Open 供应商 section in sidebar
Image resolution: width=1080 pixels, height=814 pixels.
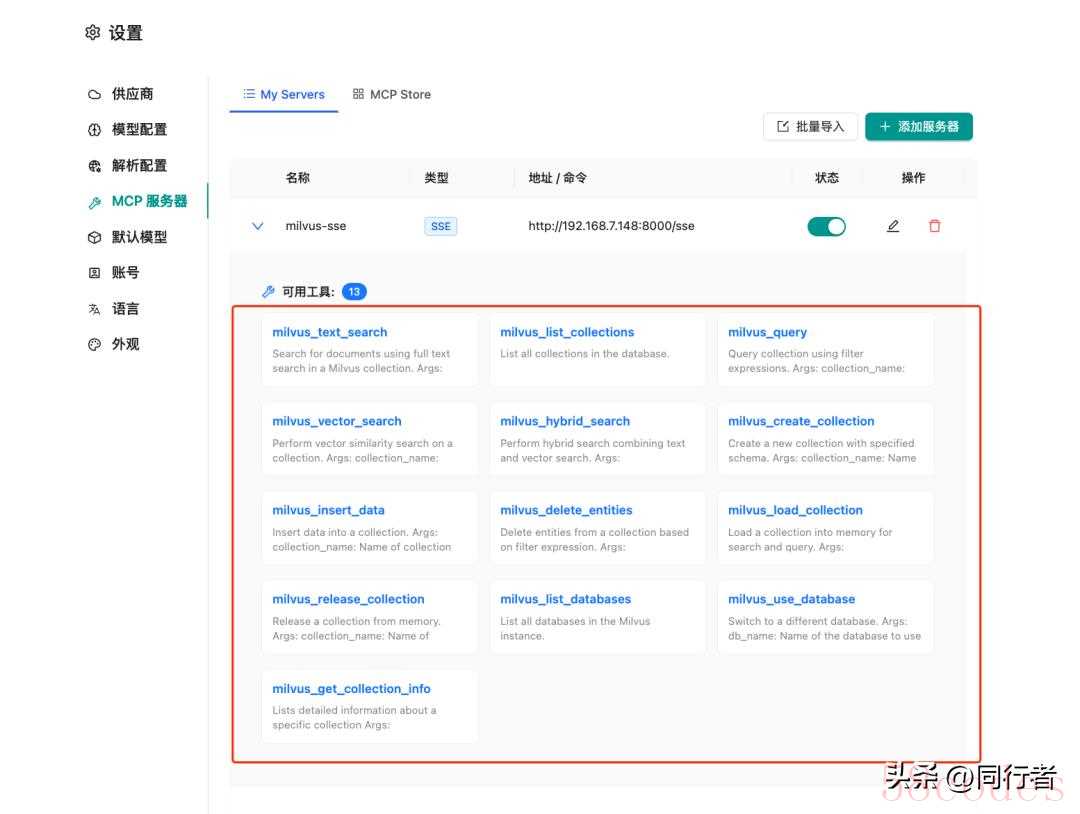(132, 94)
